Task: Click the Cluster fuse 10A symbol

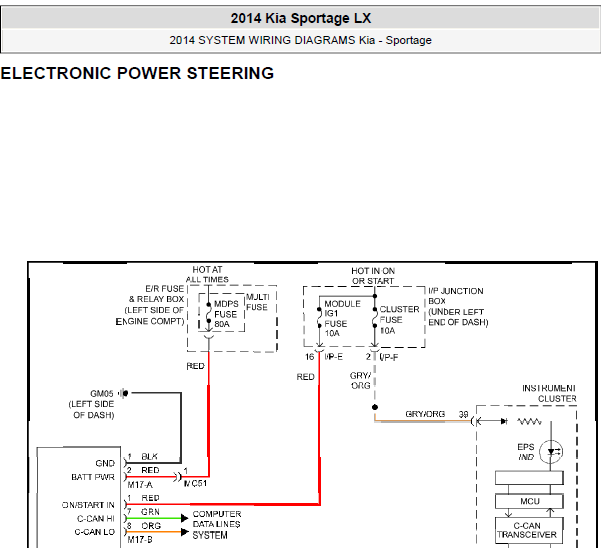Action: [375, 317]
